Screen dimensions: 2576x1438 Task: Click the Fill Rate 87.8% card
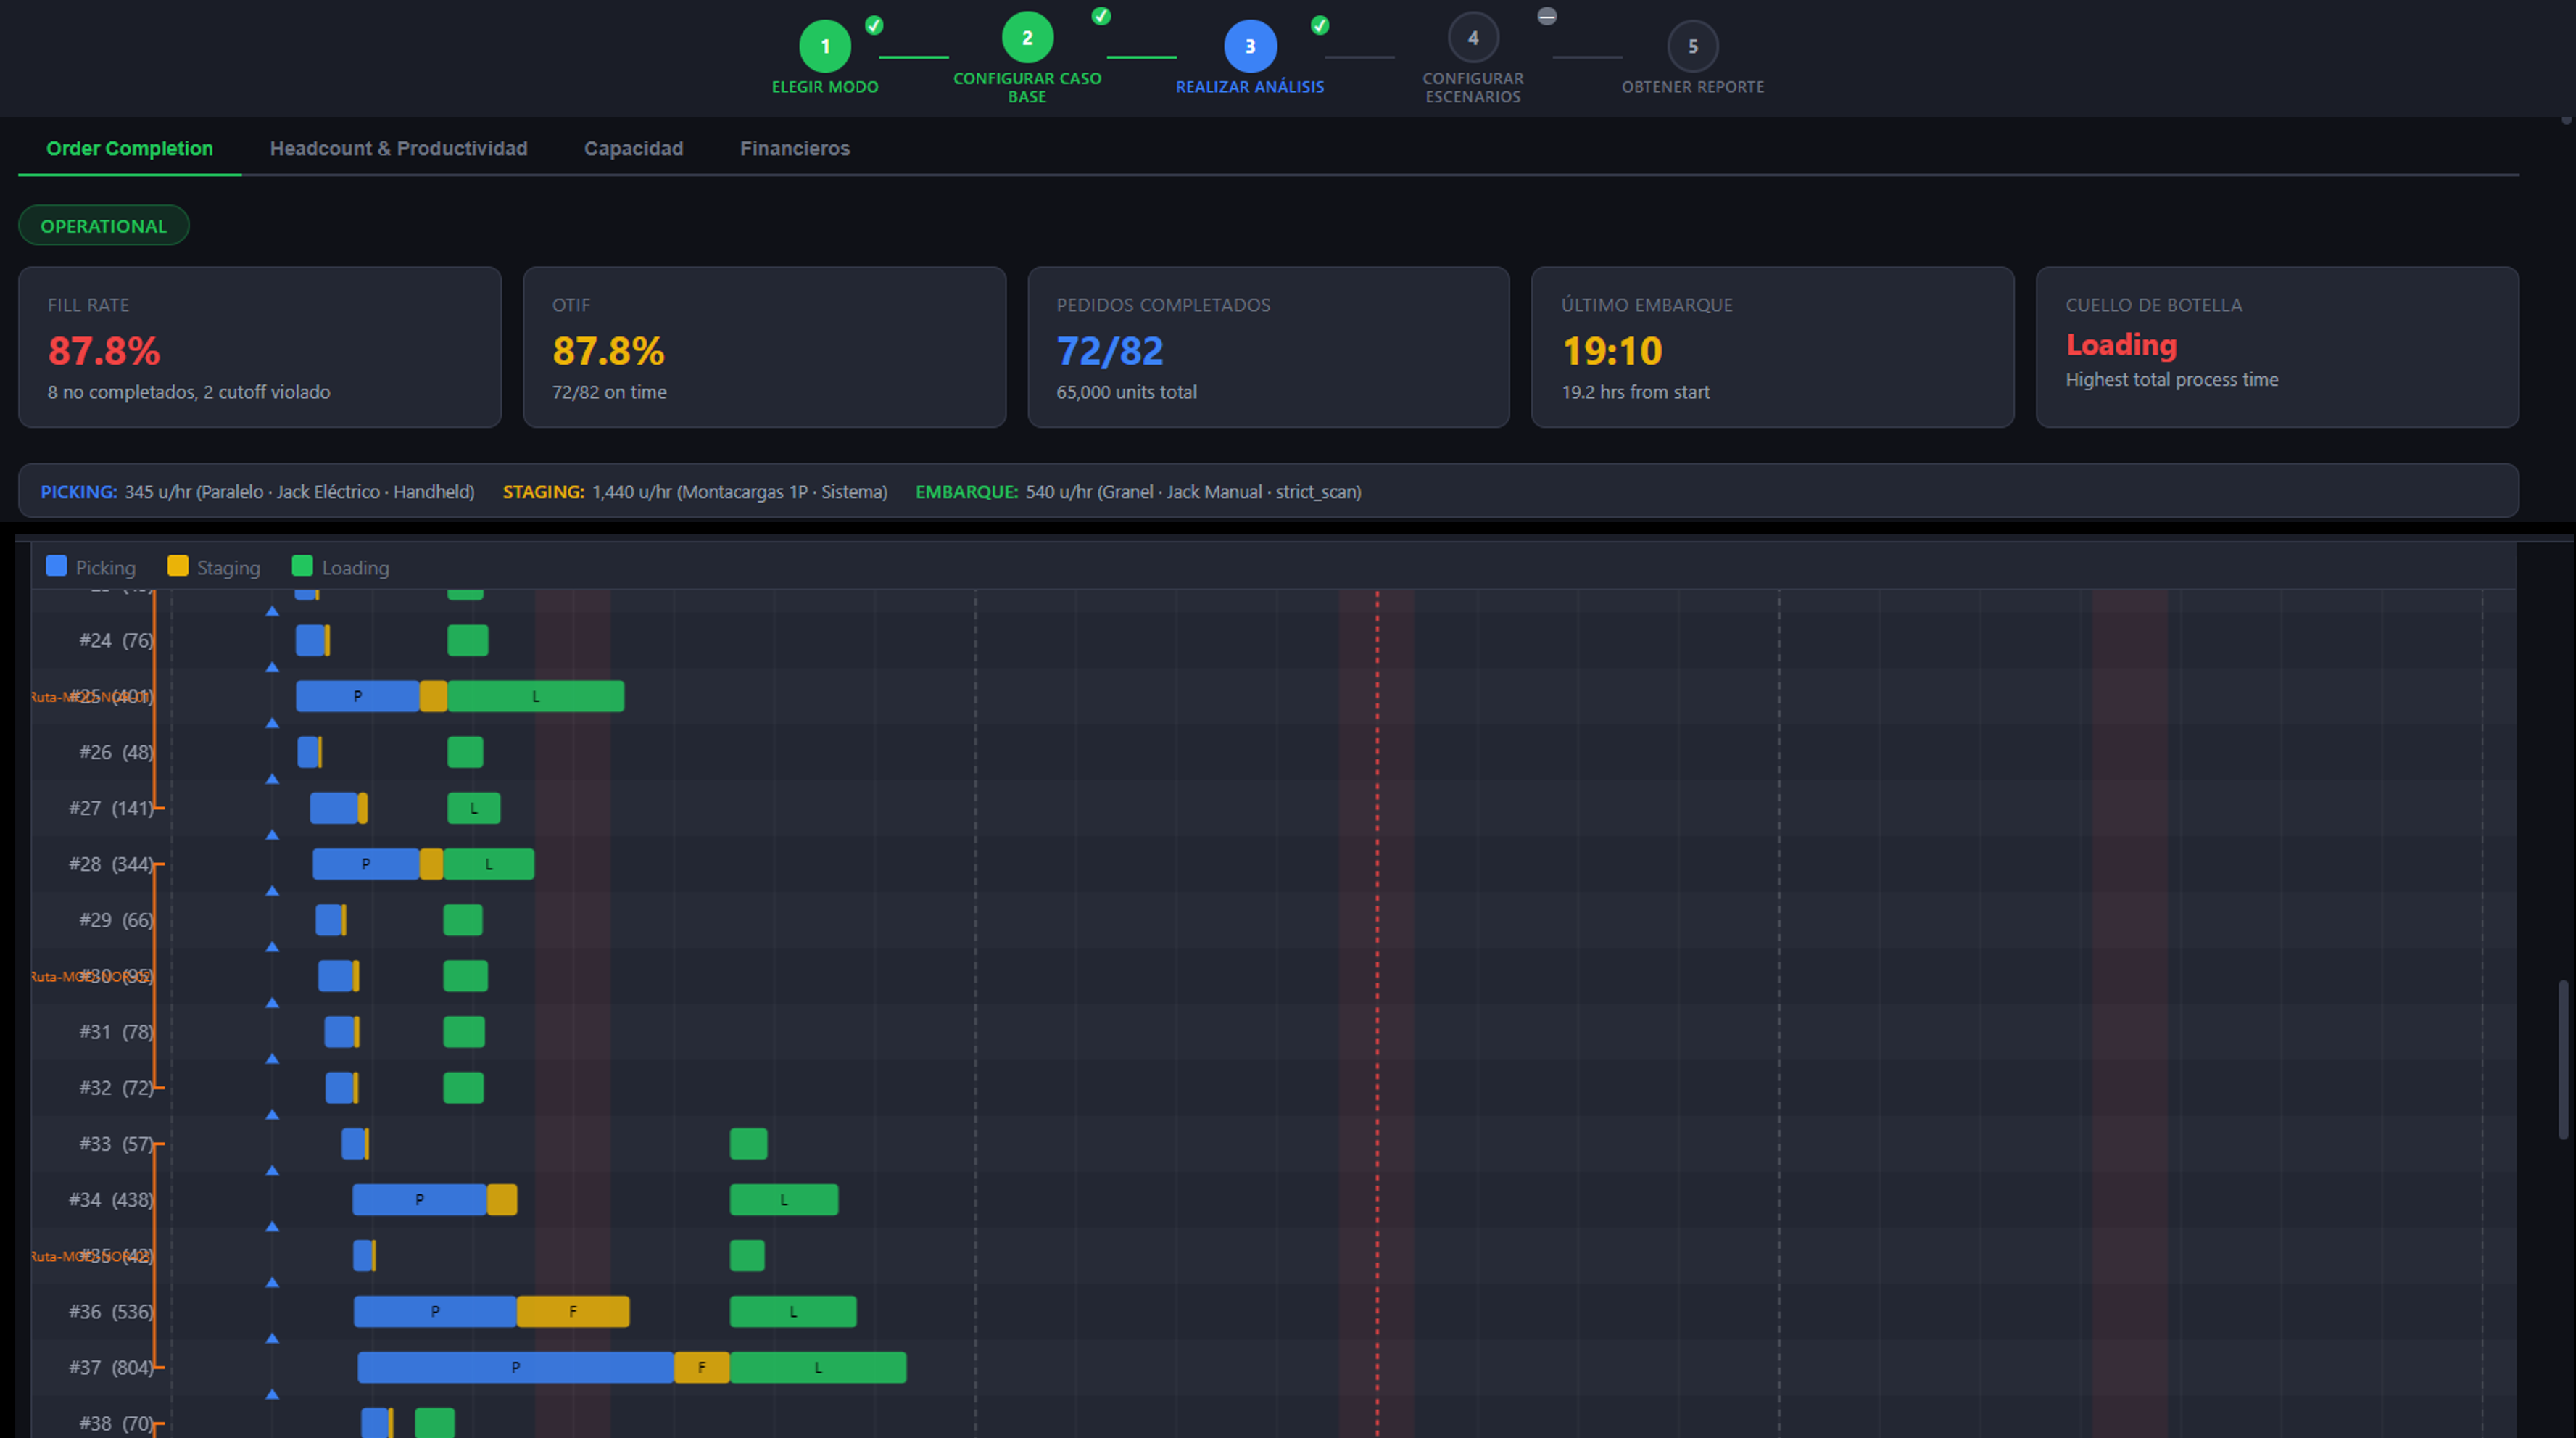tap(260, 347)
